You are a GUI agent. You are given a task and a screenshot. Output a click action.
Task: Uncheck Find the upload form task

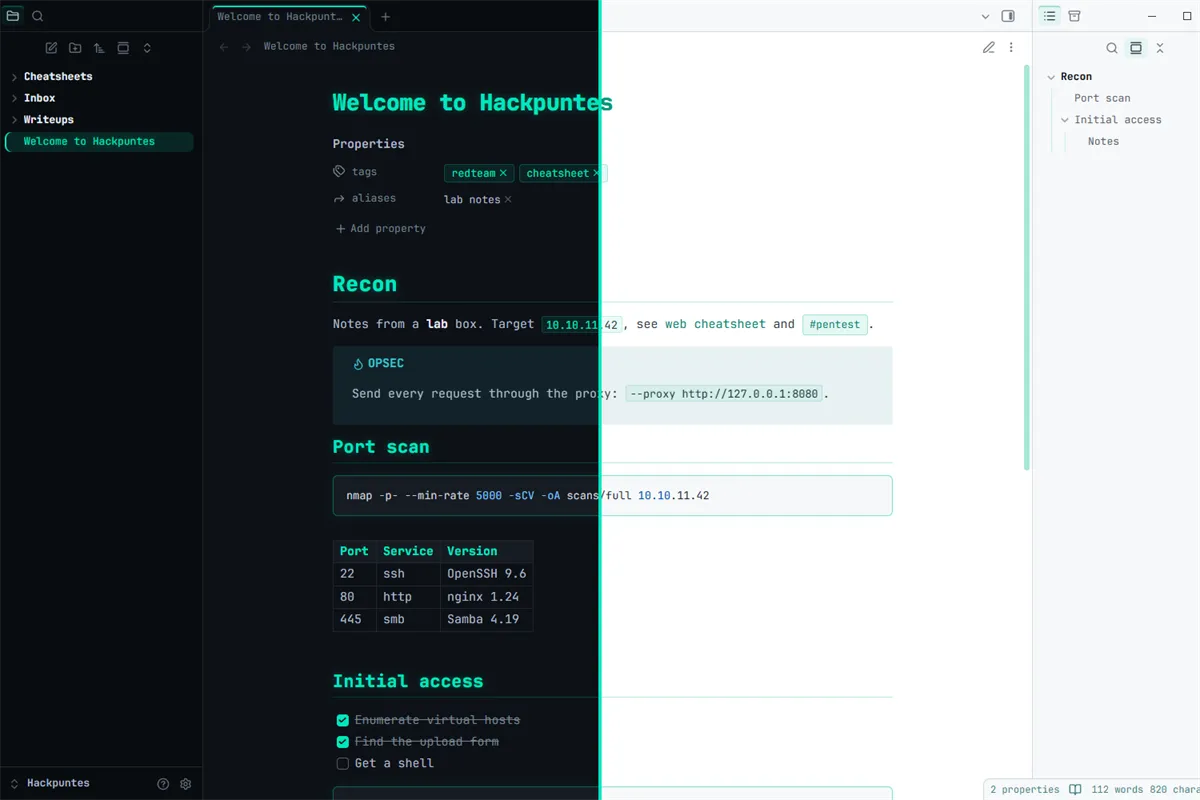click(343, 742)
